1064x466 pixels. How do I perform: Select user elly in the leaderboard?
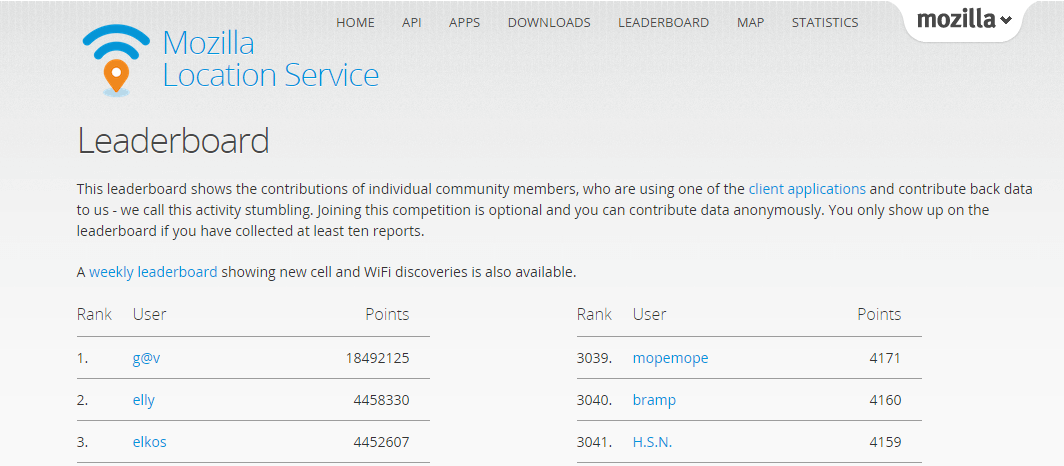click(x=144, y=400)
